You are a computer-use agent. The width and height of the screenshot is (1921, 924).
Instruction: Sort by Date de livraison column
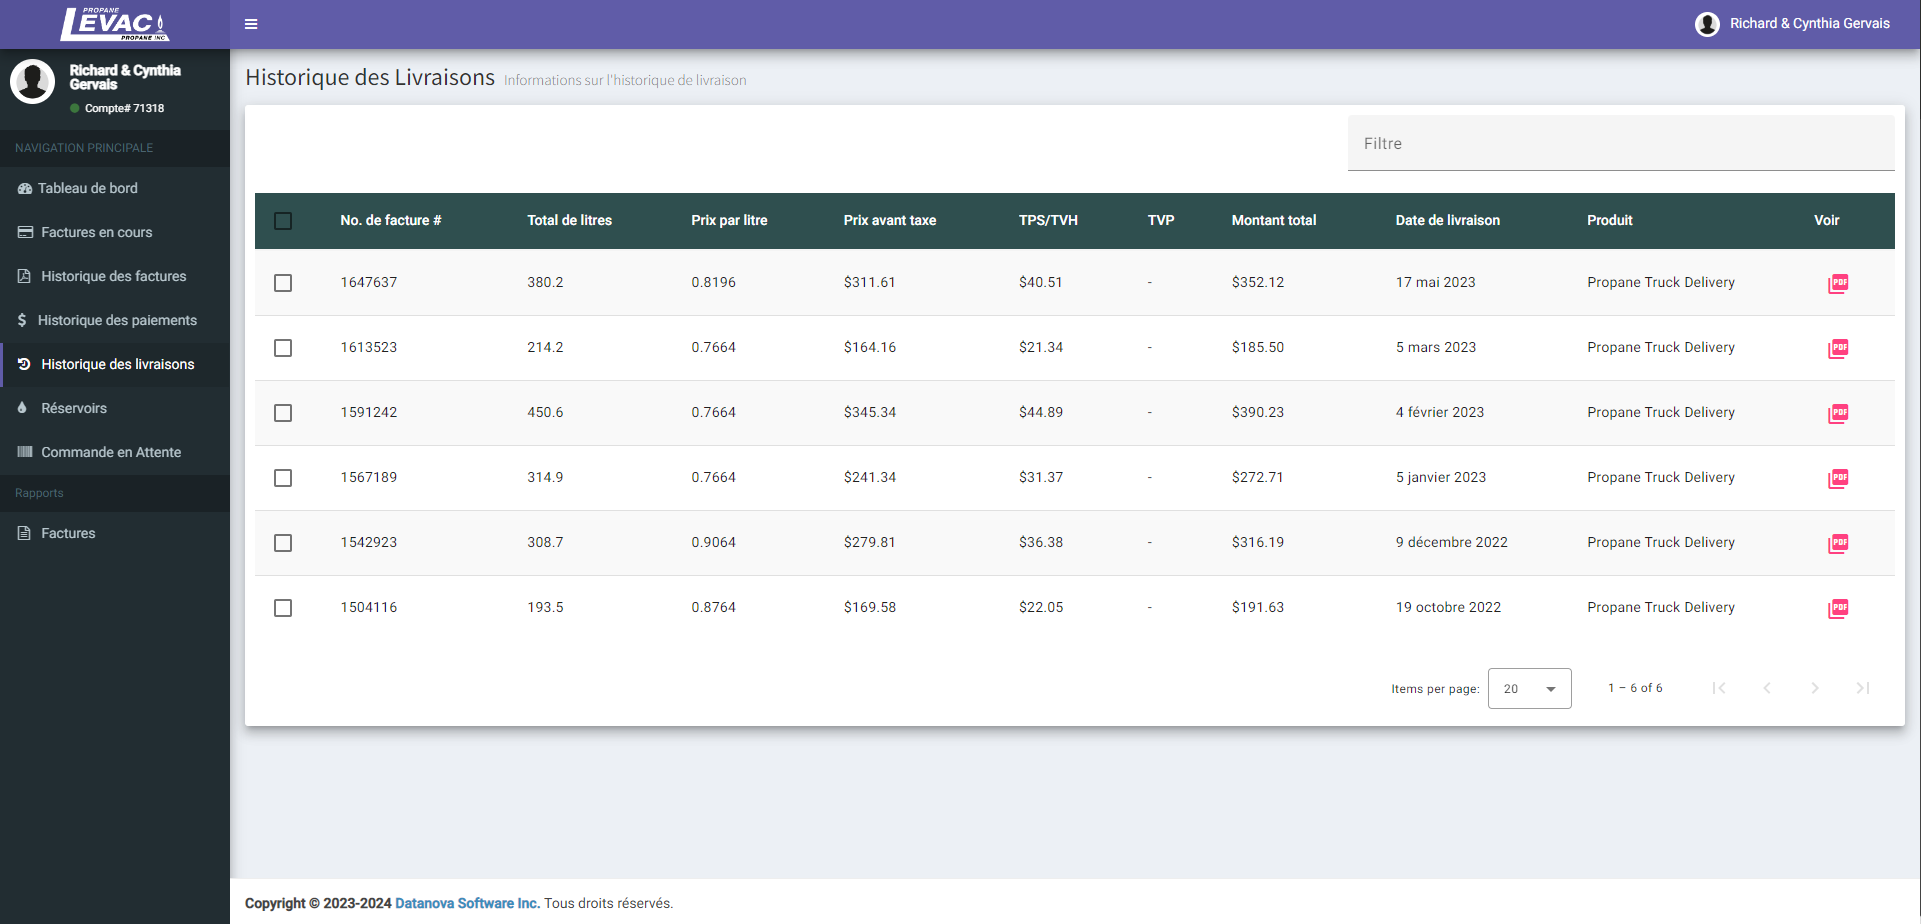pyautogui.click(x=1447, y=220)
